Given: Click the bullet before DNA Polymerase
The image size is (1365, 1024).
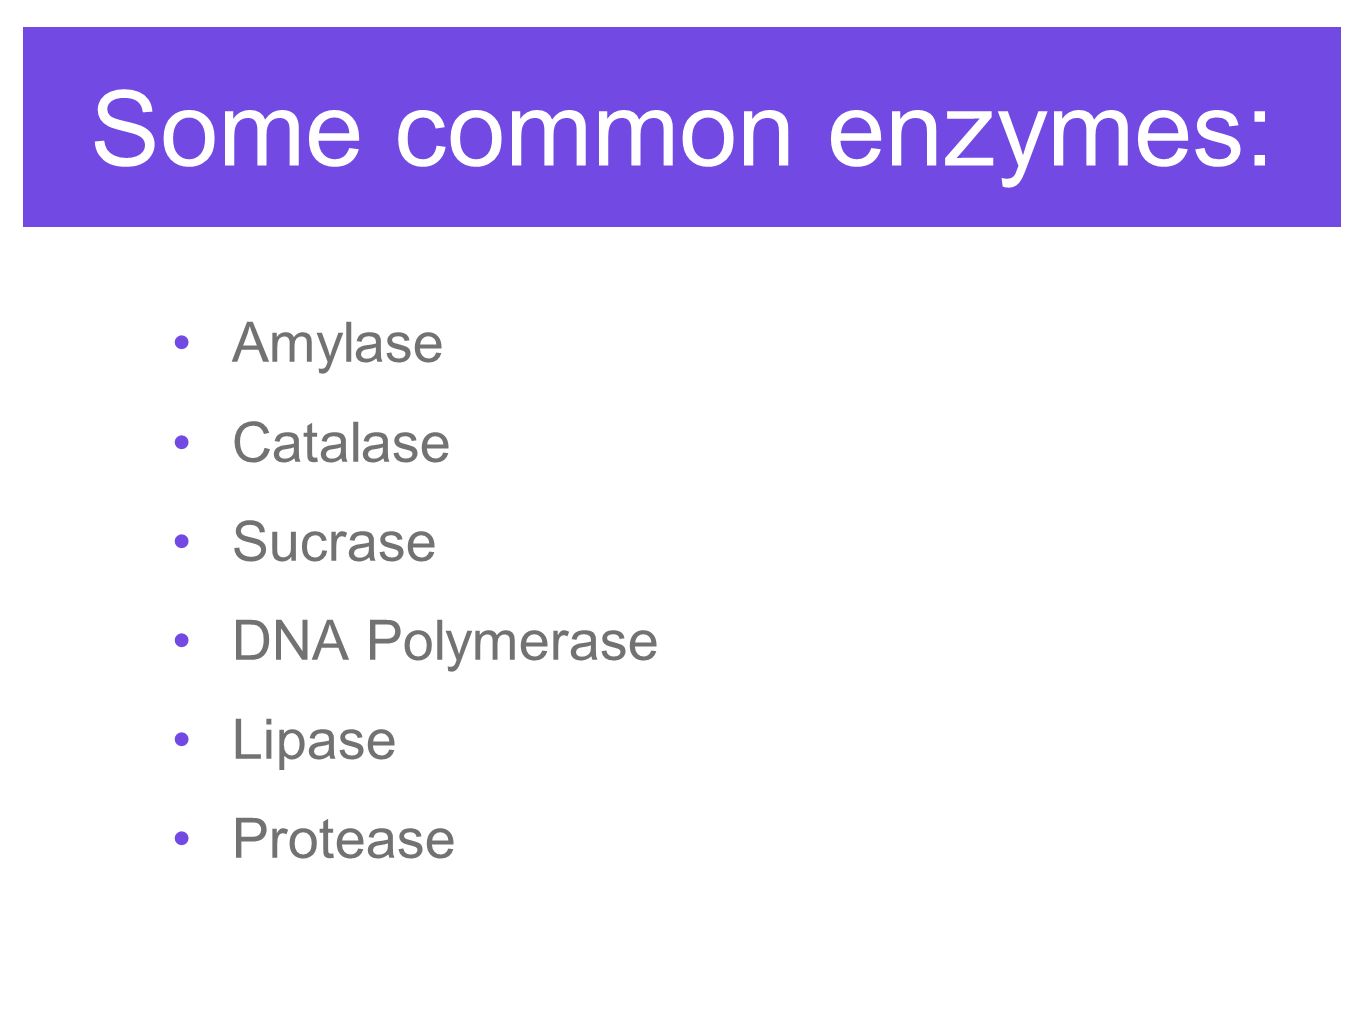Looking at the screenshot, I should click(181, 640).
